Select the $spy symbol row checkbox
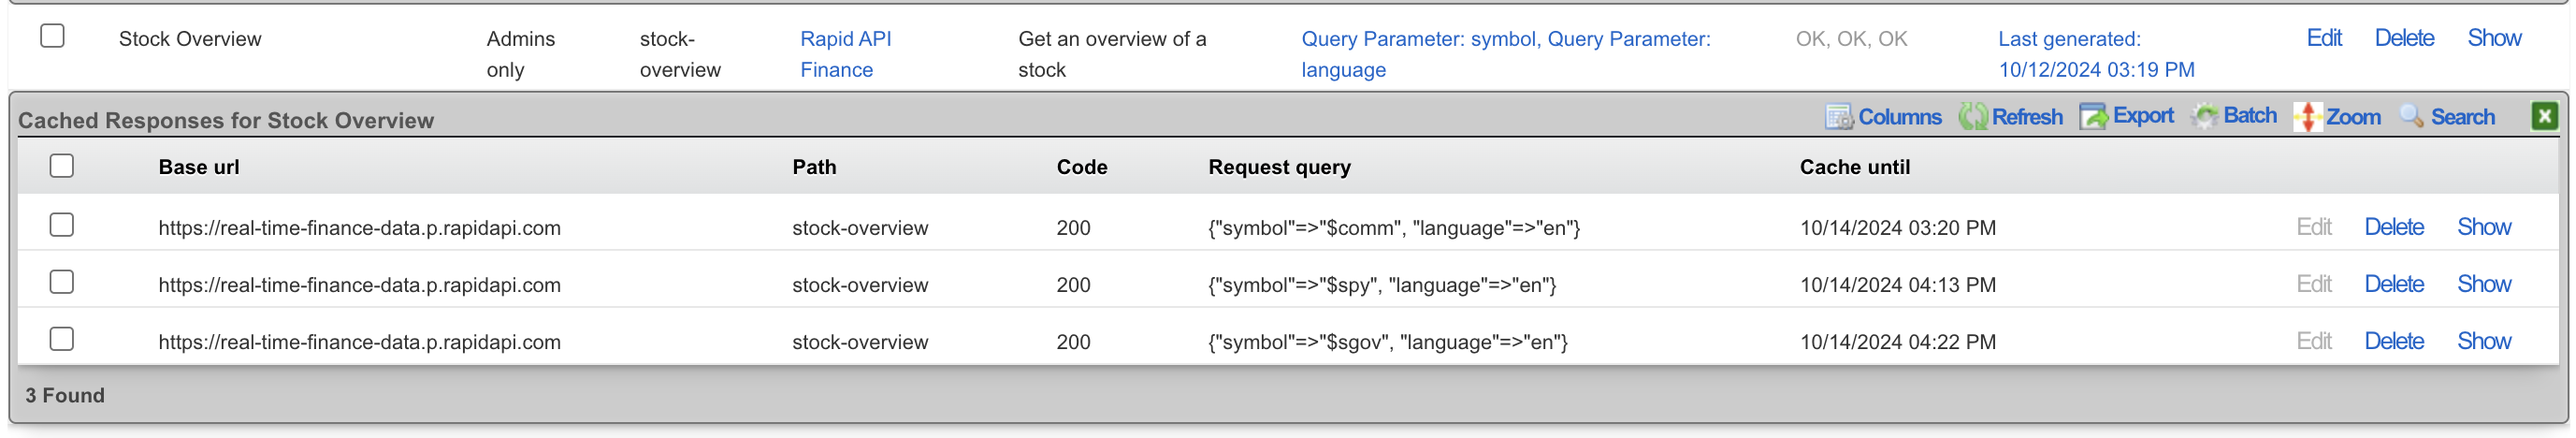This screenshot has width=2576, height=438. coord(62,282)
